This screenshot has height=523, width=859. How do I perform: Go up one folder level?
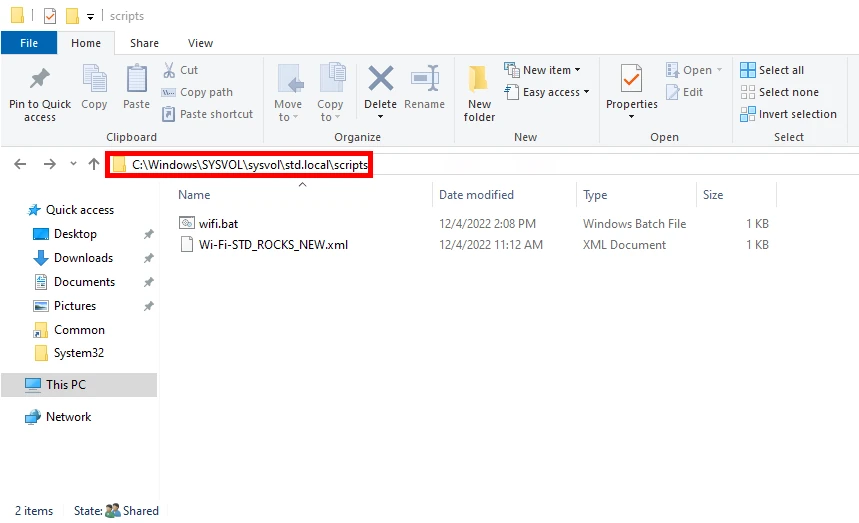click(x=94, y=164)
